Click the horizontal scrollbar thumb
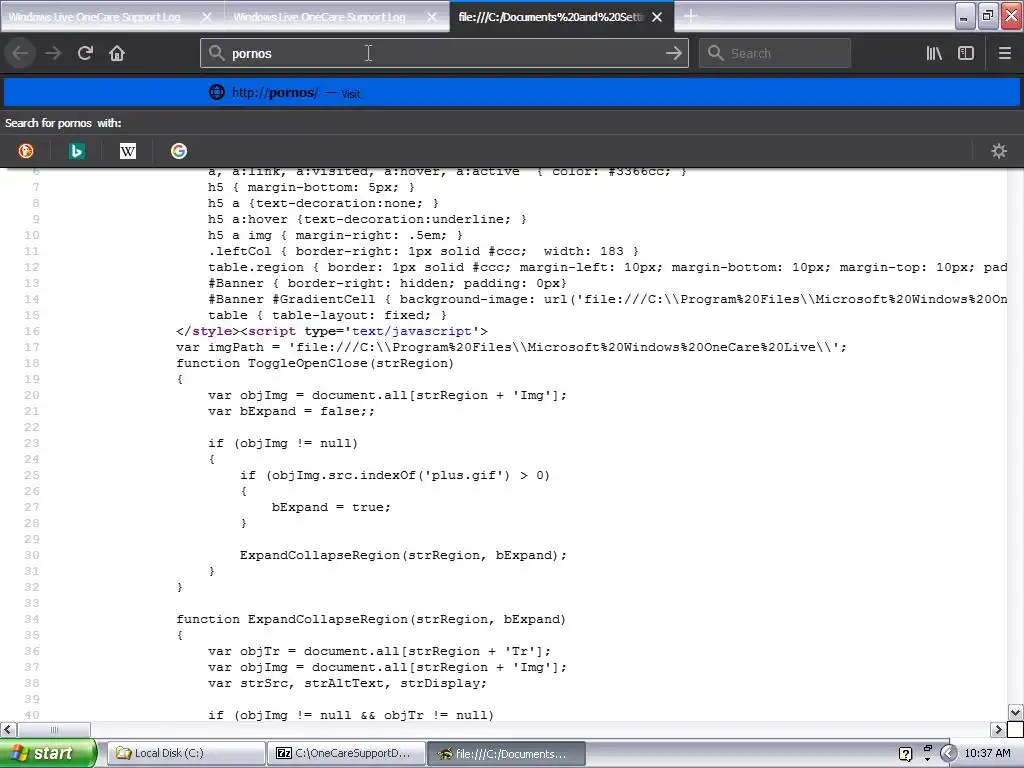This screenshot has height=768, width=1024. (x=54, y=729)
